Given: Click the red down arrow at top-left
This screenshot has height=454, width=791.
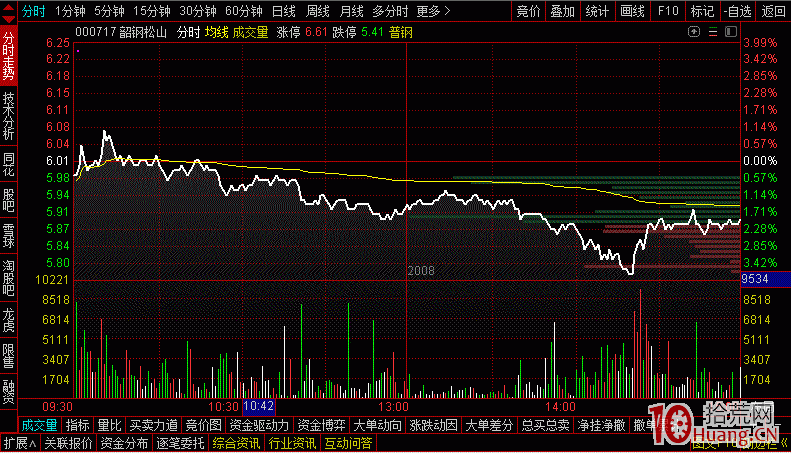Looking at the screenshot, I should [9, 19].
